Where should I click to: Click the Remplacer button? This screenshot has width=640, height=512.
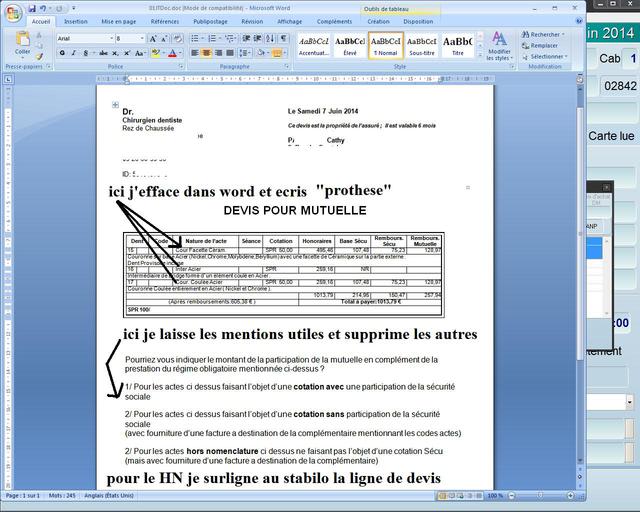pyautogui.click(x=543, y=46)
